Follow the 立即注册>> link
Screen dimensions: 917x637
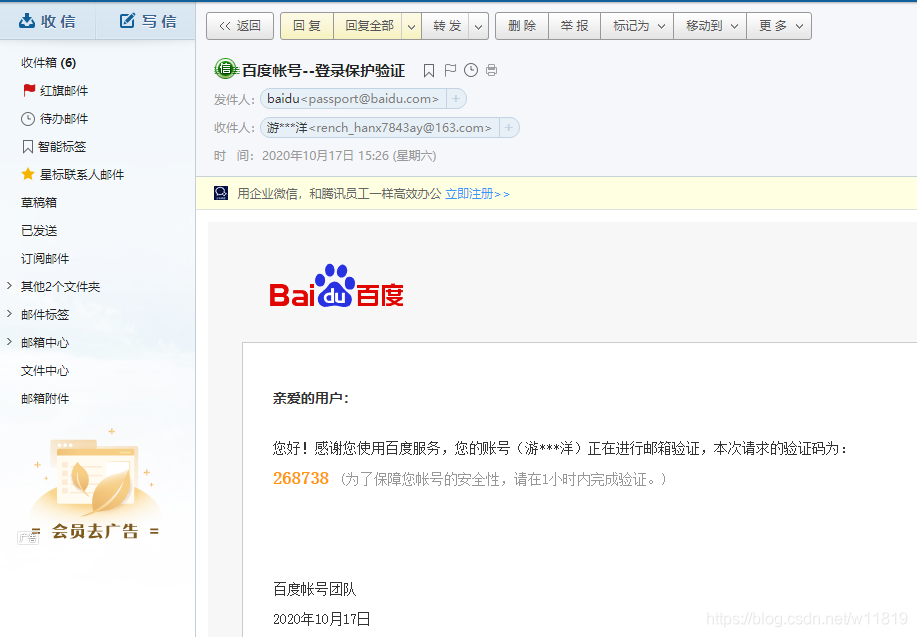pos(477,194)
